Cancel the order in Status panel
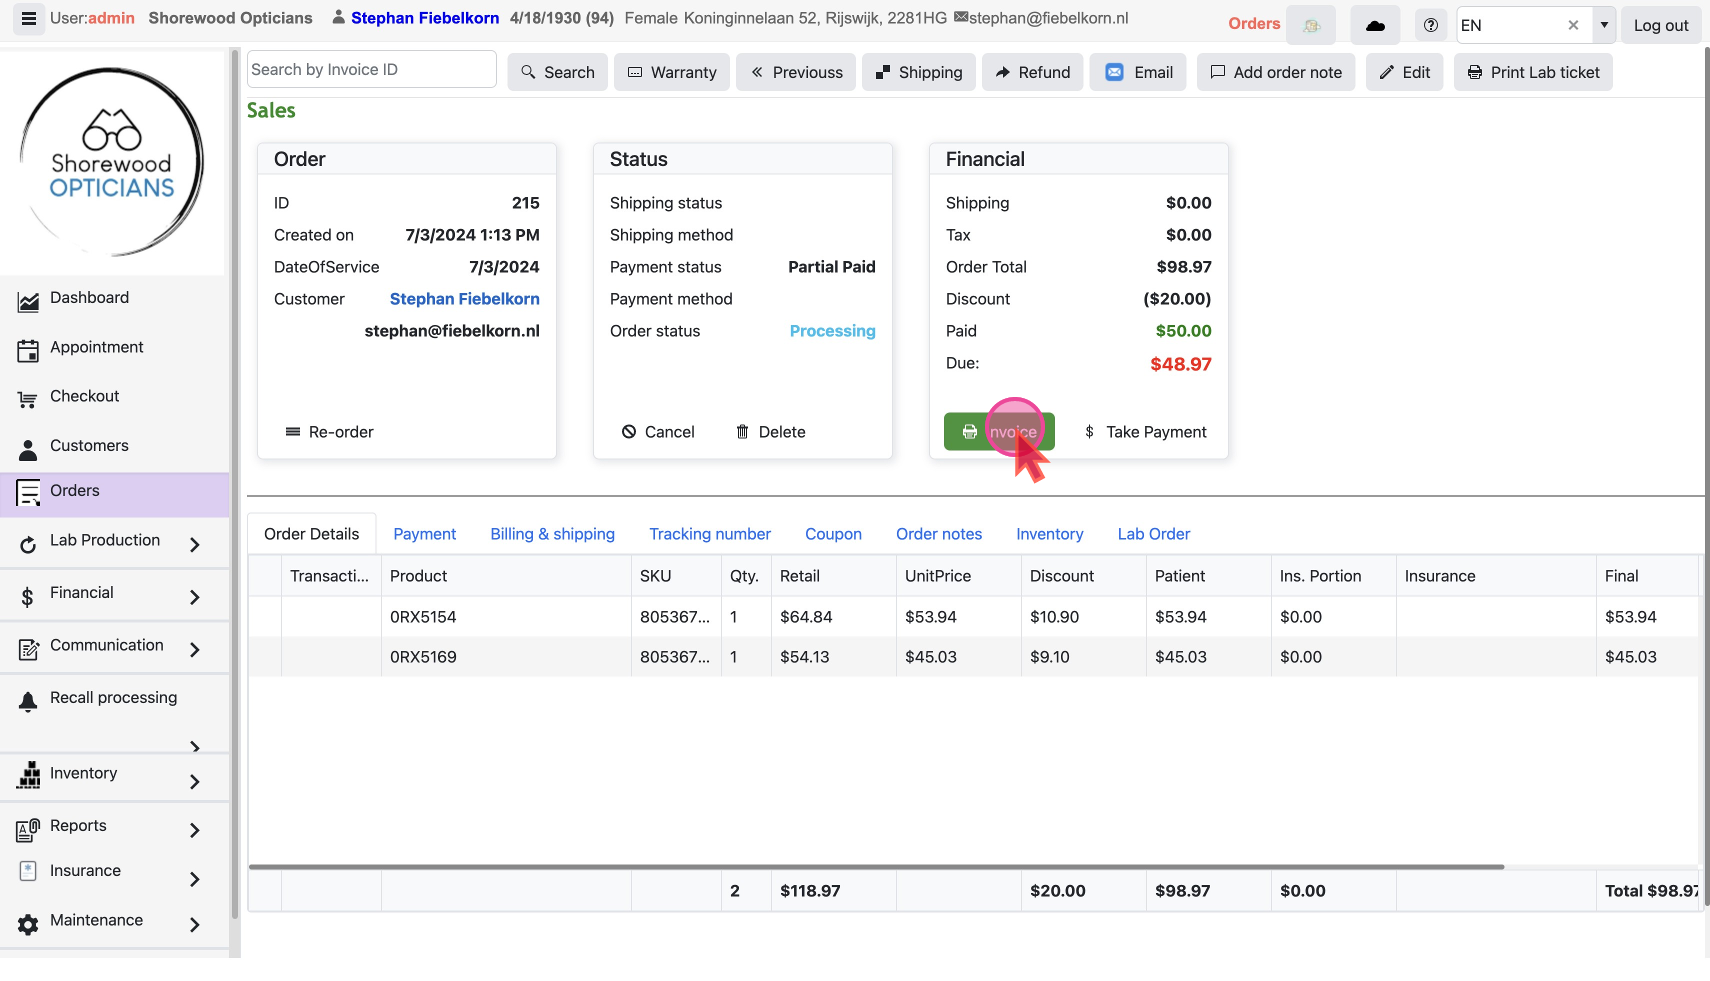 pos(658,432)
